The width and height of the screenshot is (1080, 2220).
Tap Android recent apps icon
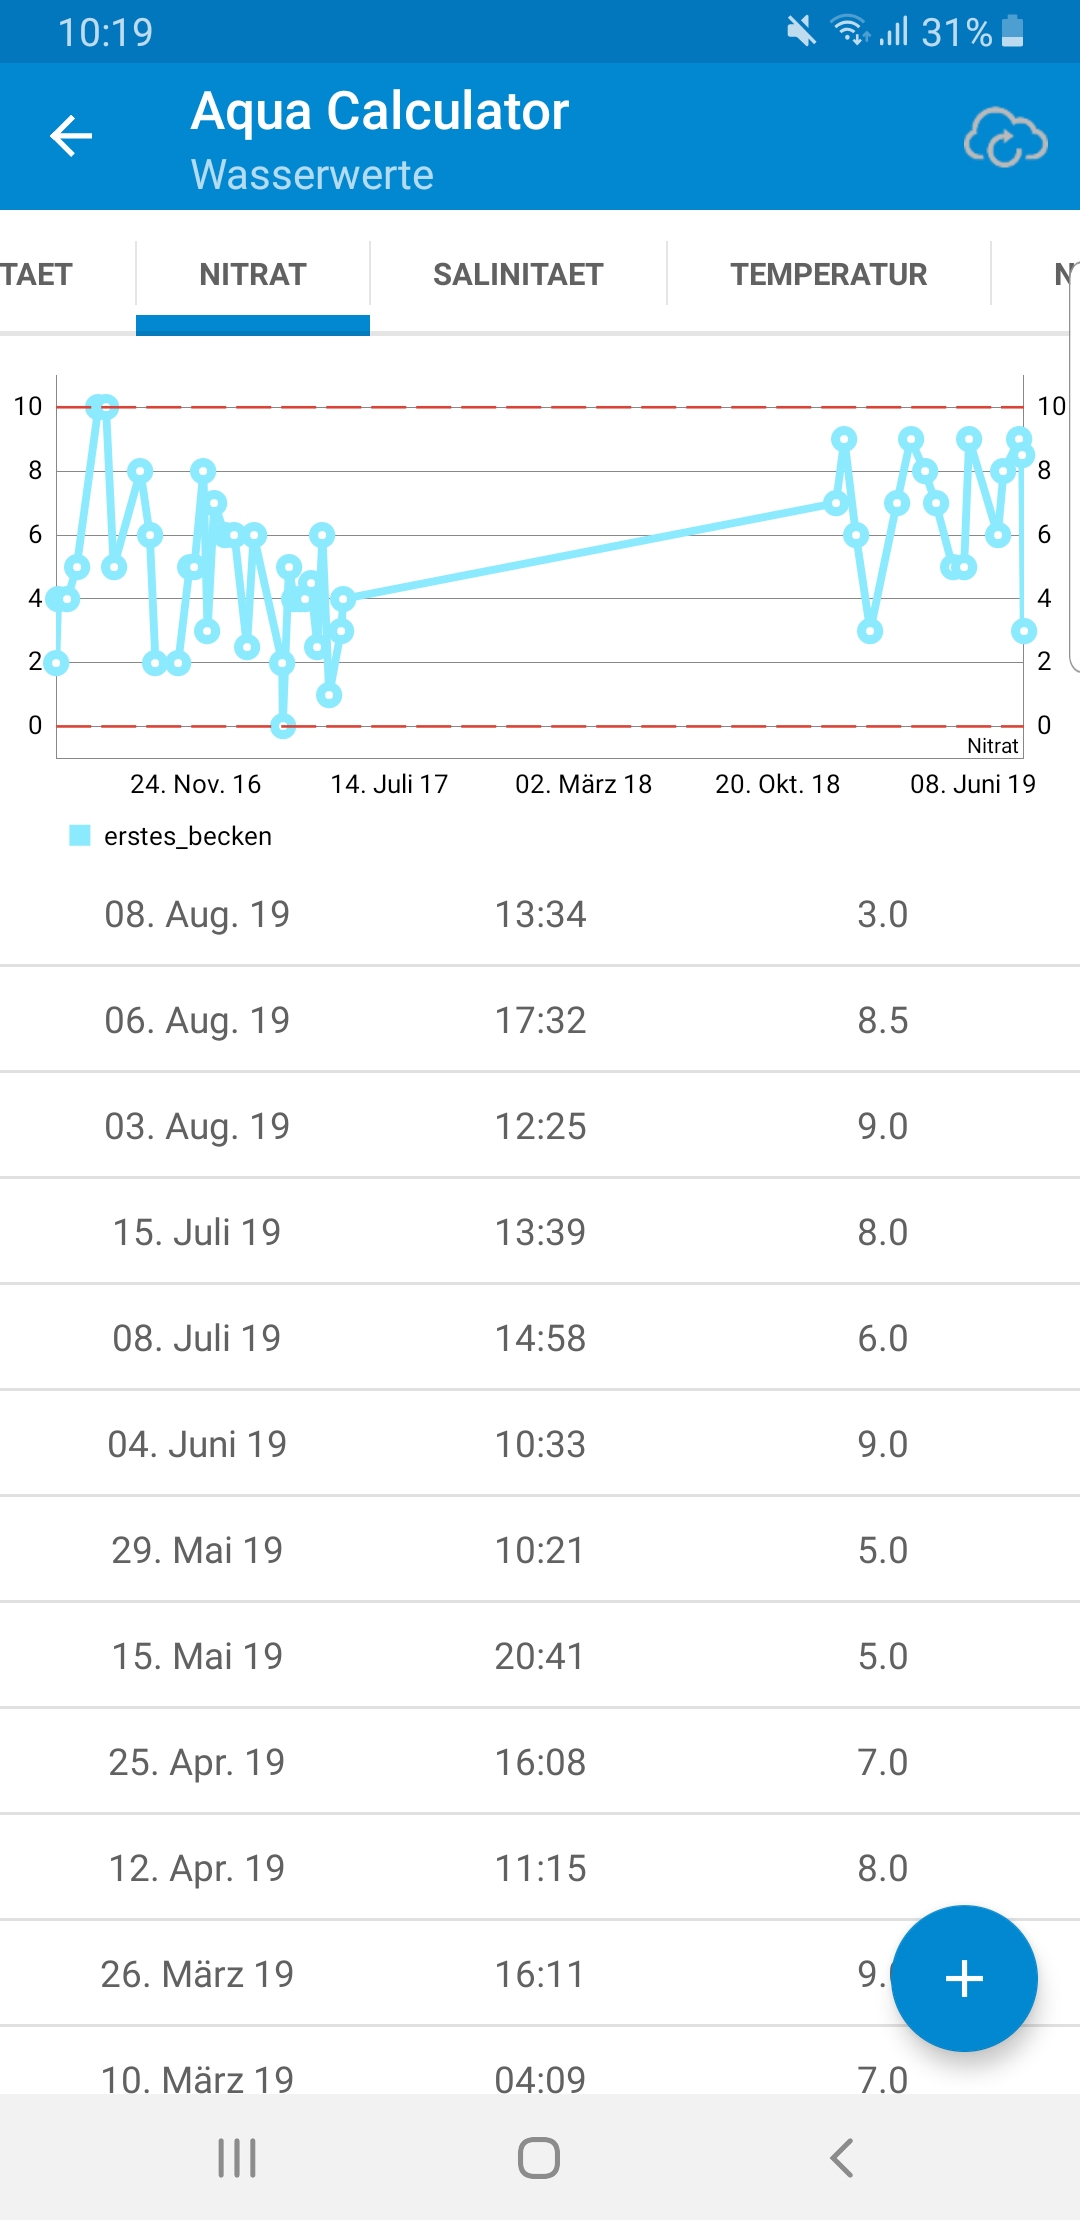237,2158
